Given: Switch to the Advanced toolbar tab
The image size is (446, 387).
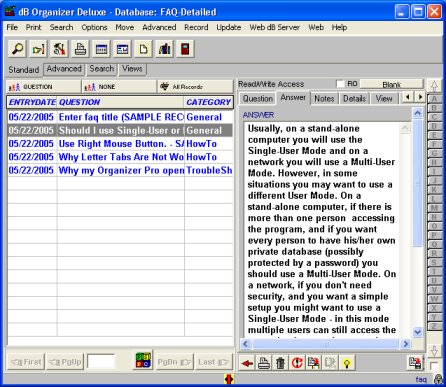Looking at the screenshot, I should pyautogui.click(x=64, y=69).
